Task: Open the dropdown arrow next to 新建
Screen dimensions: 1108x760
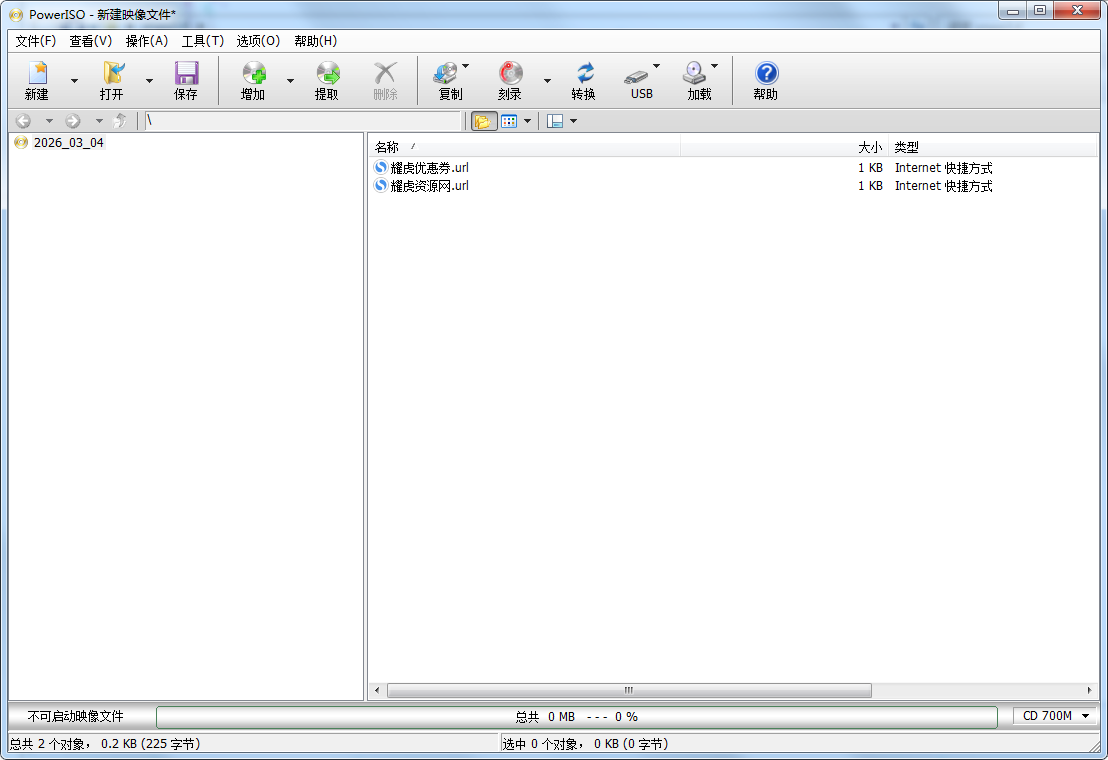Action: tap(74, 81)
